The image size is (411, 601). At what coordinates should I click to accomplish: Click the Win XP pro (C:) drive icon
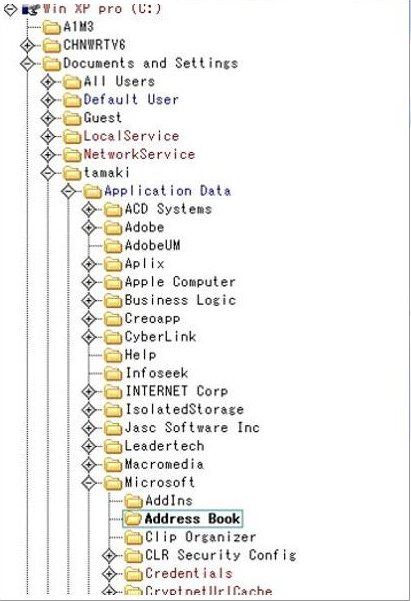tap(31, 9)
